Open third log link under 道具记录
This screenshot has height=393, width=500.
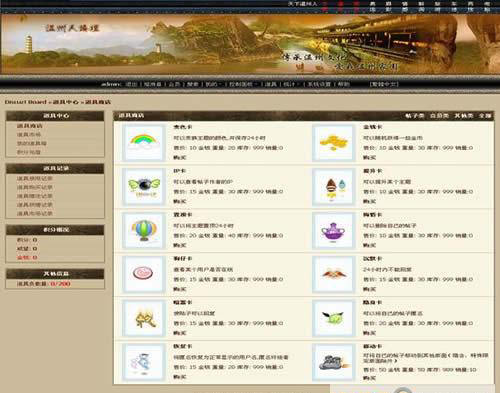tap(35, 196)
